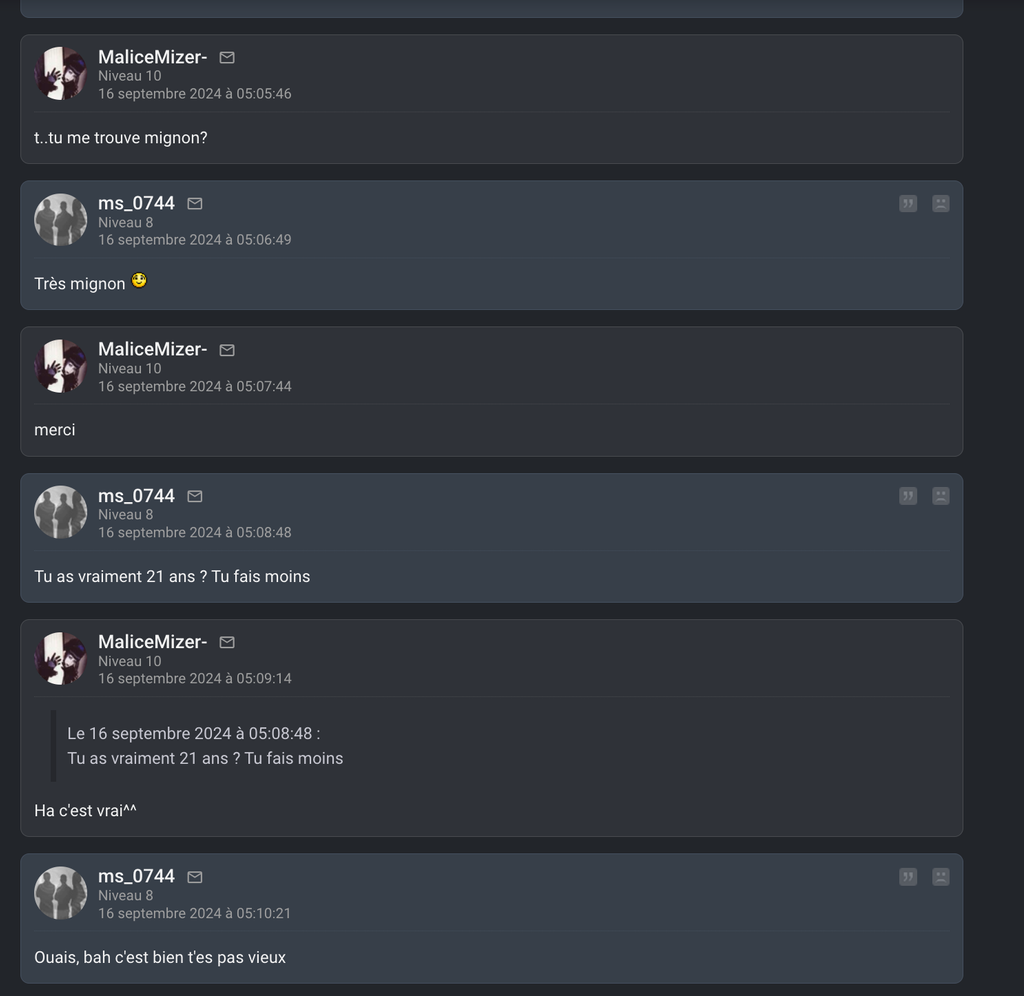
Task: Quote the post asking Tu as vraiment 21 ans
Action: pyautogui.click(x=908, y=496)
